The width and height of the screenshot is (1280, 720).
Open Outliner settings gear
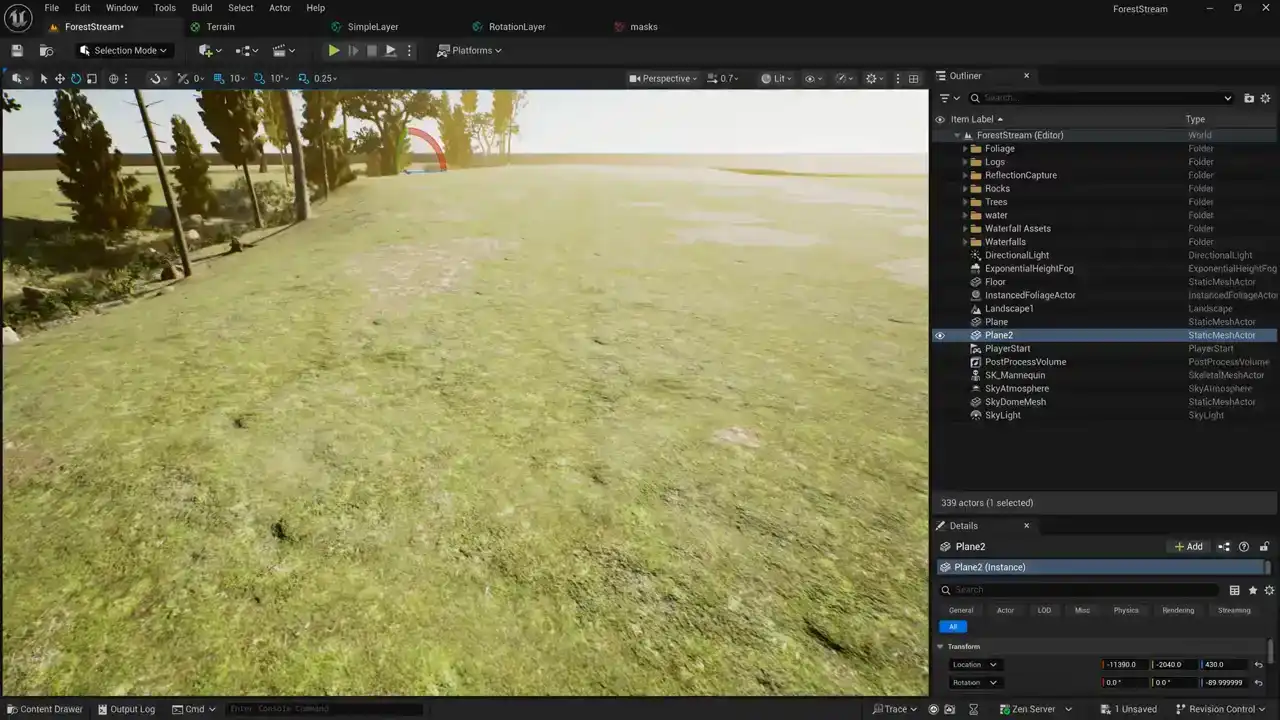1265,98
